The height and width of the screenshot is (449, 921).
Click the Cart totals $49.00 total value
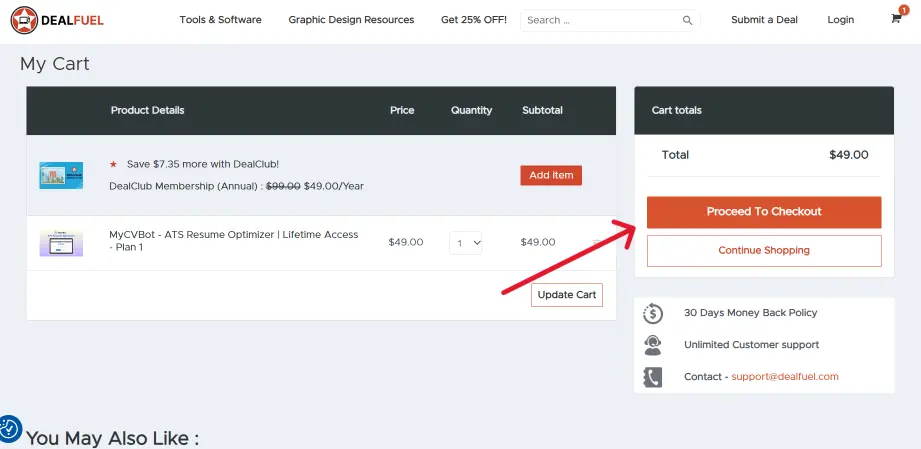pyautogui.click(x=849, y=155)
